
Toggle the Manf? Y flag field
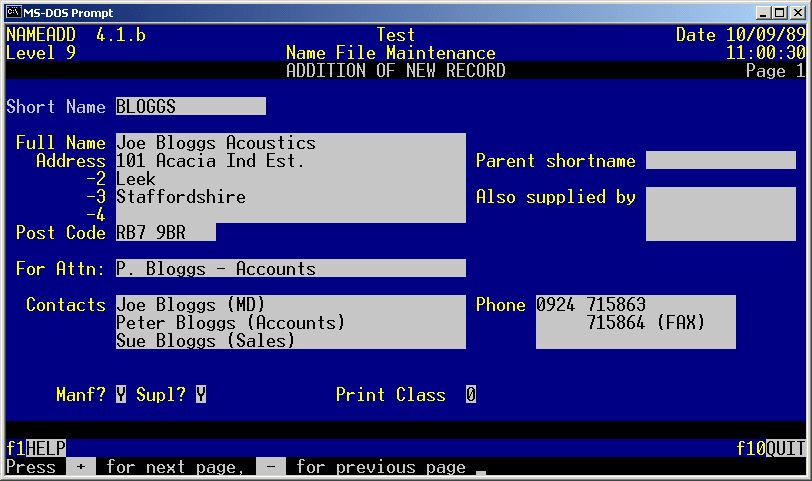tap(121, 395)
